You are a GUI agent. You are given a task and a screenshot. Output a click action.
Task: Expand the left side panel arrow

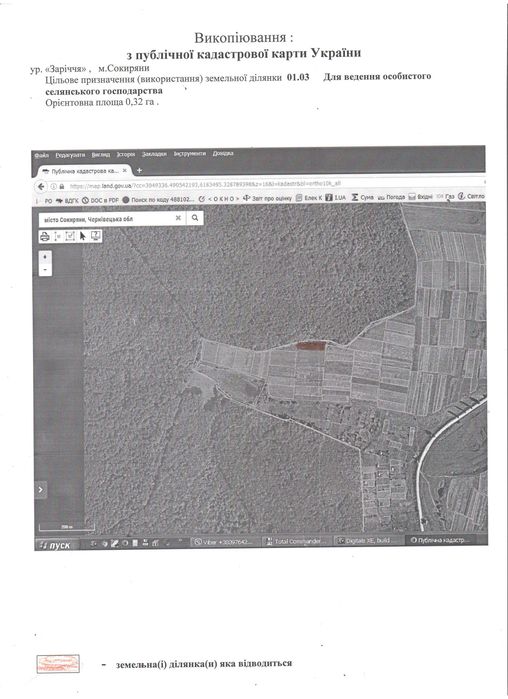pyautogui.click(x=40, y=489)
